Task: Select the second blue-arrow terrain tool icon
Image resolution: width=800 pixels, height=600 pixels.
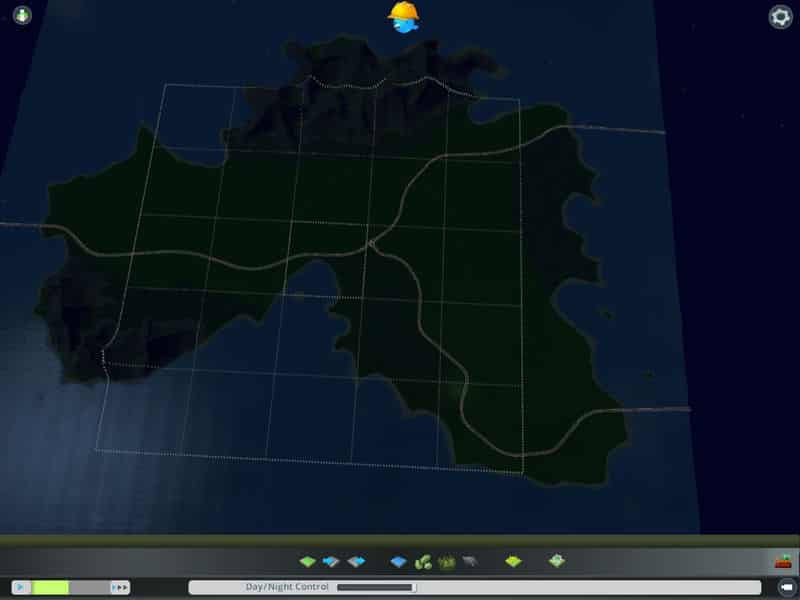Action: (x=332, y=562)
